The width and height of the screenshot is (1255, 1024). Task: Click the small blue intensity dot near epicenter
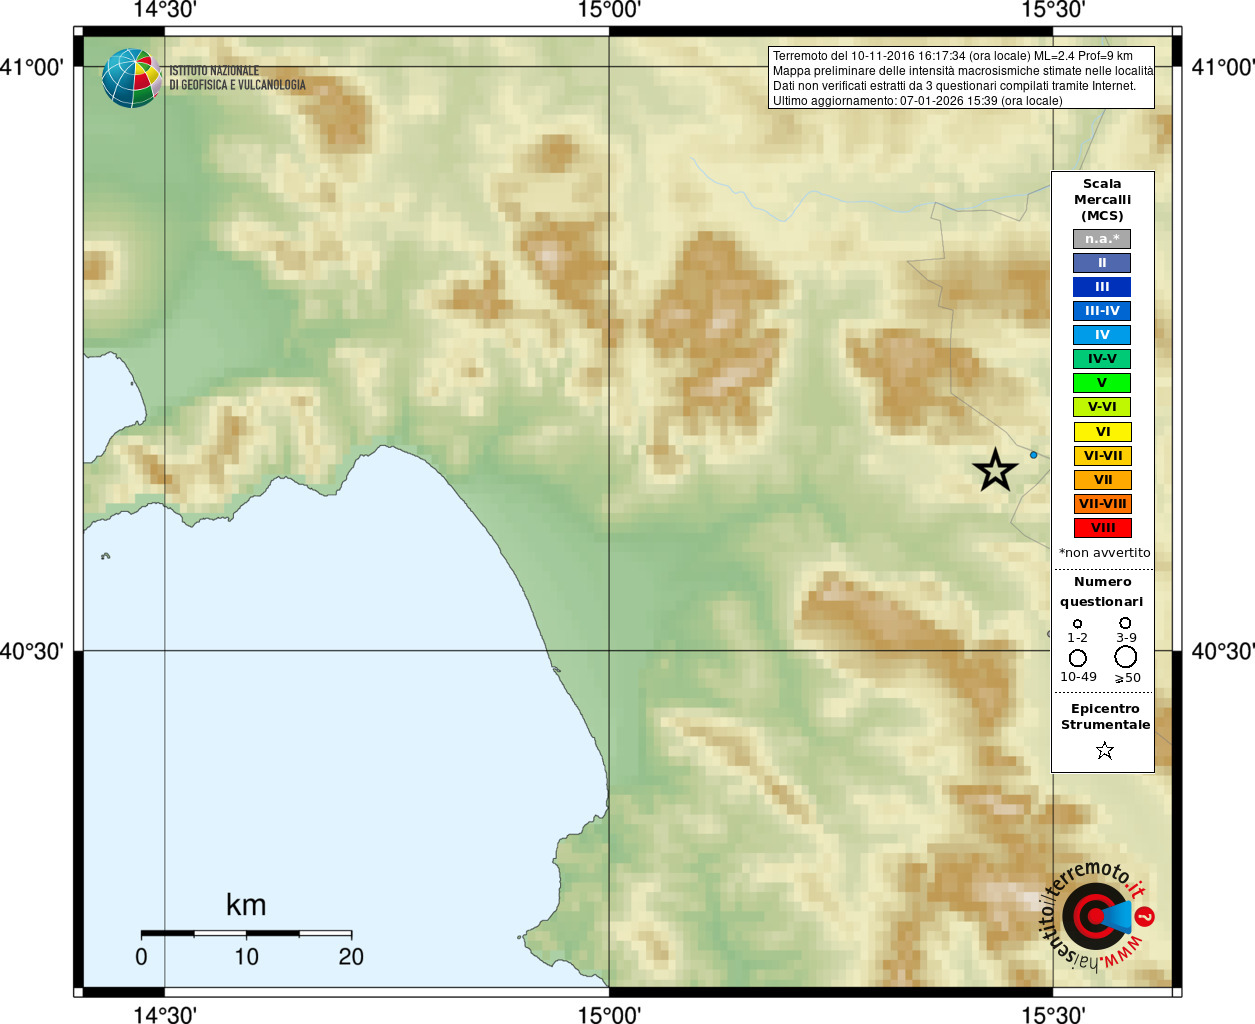pyautogui.click(x=1034, y=455)
